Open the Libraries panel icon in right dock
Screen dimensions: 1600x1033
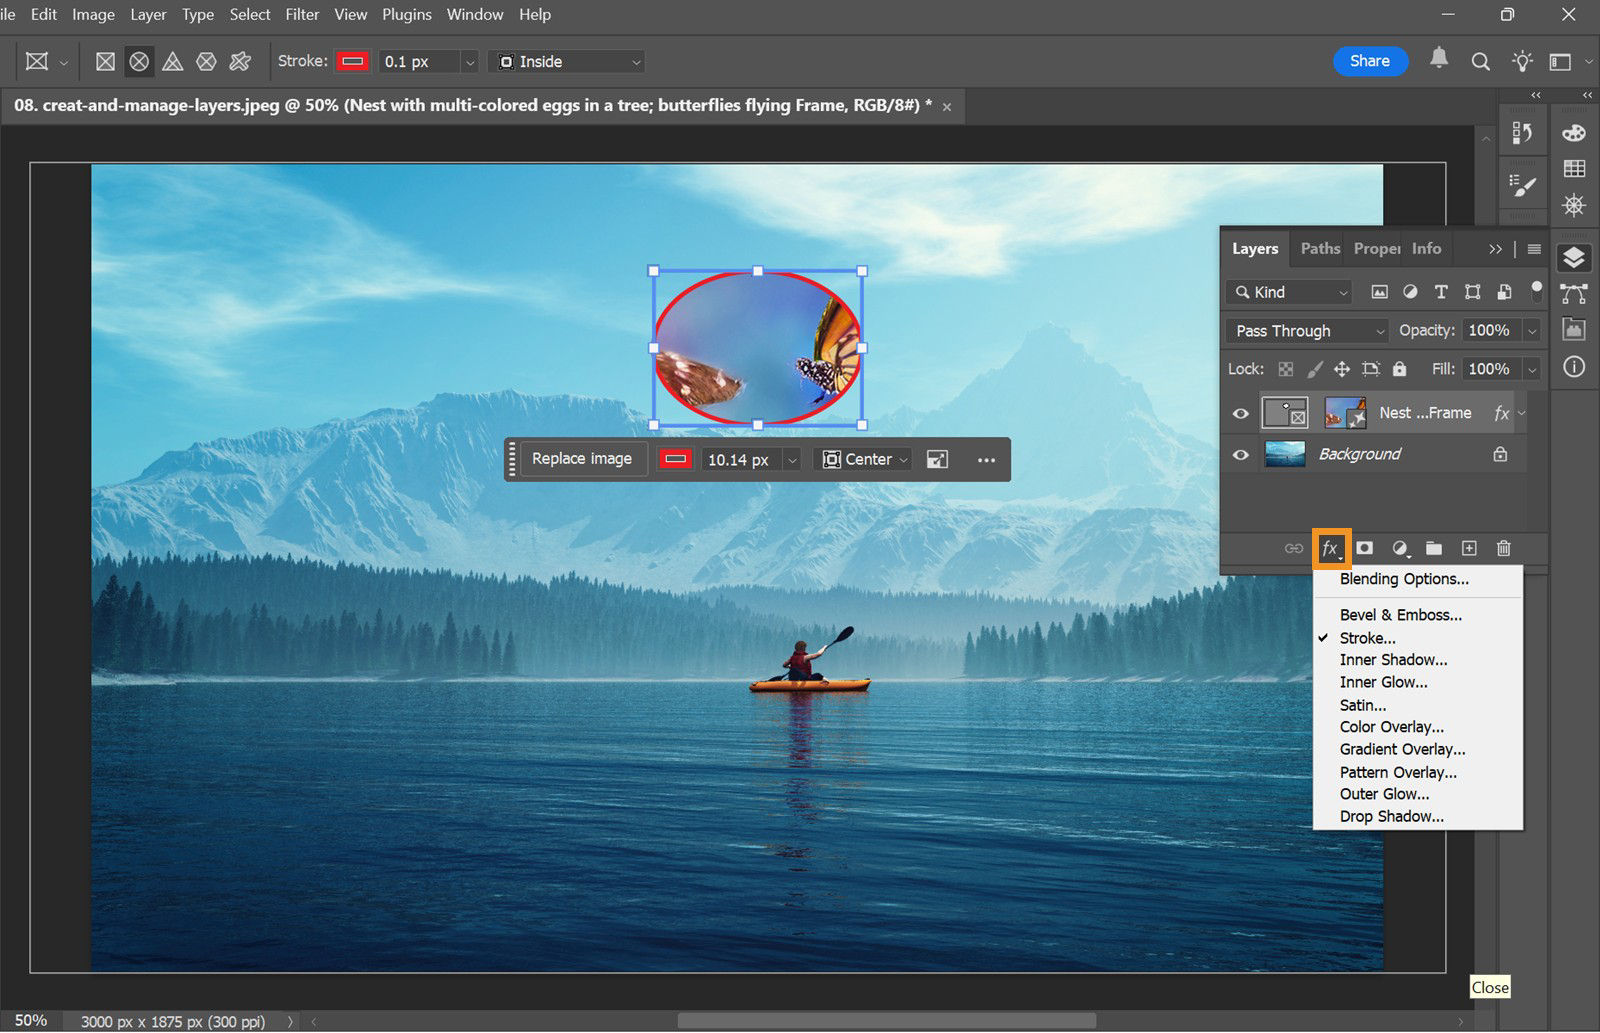tap(1573, 330)
